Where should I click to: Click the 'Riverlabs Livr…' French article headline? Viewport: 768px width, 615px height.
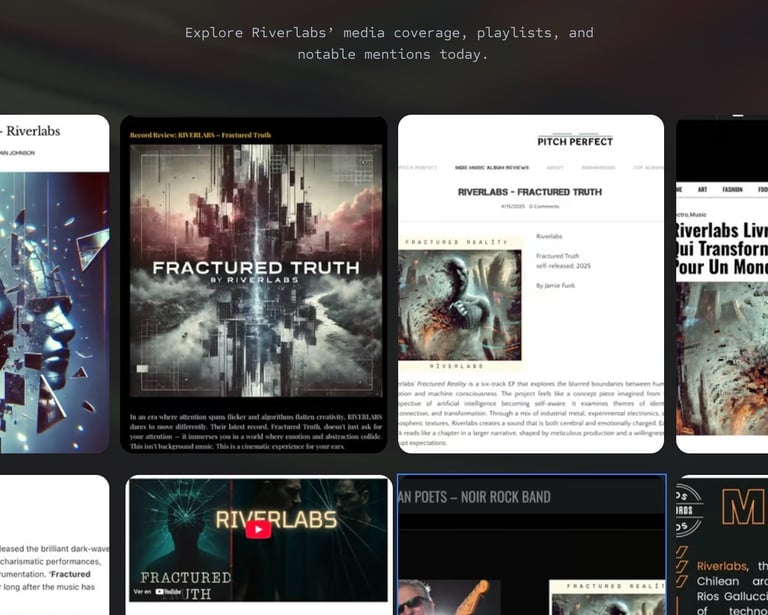pyautogui.click(x=722, y=249)
